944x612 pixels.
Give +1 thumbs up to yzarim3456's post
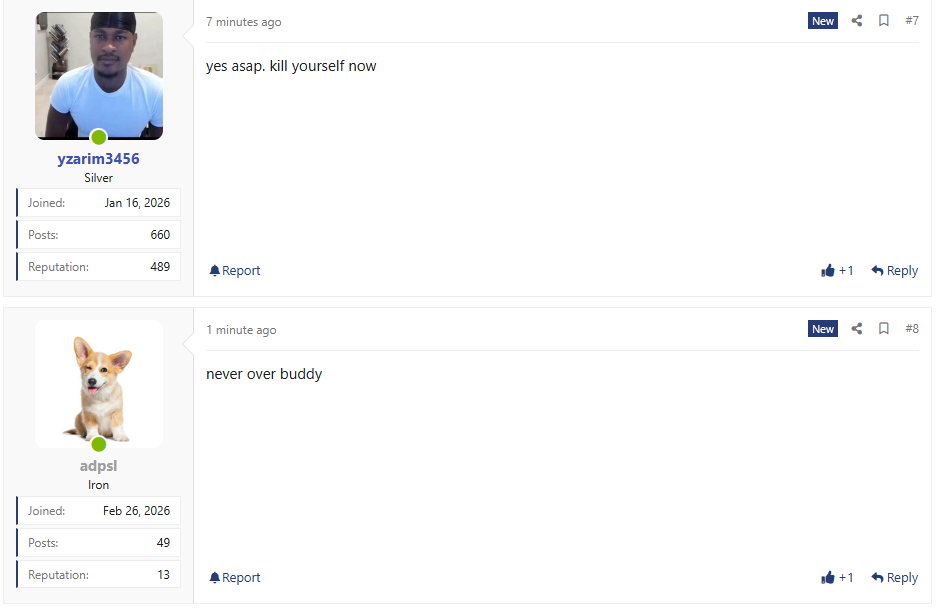click(837, 271)
